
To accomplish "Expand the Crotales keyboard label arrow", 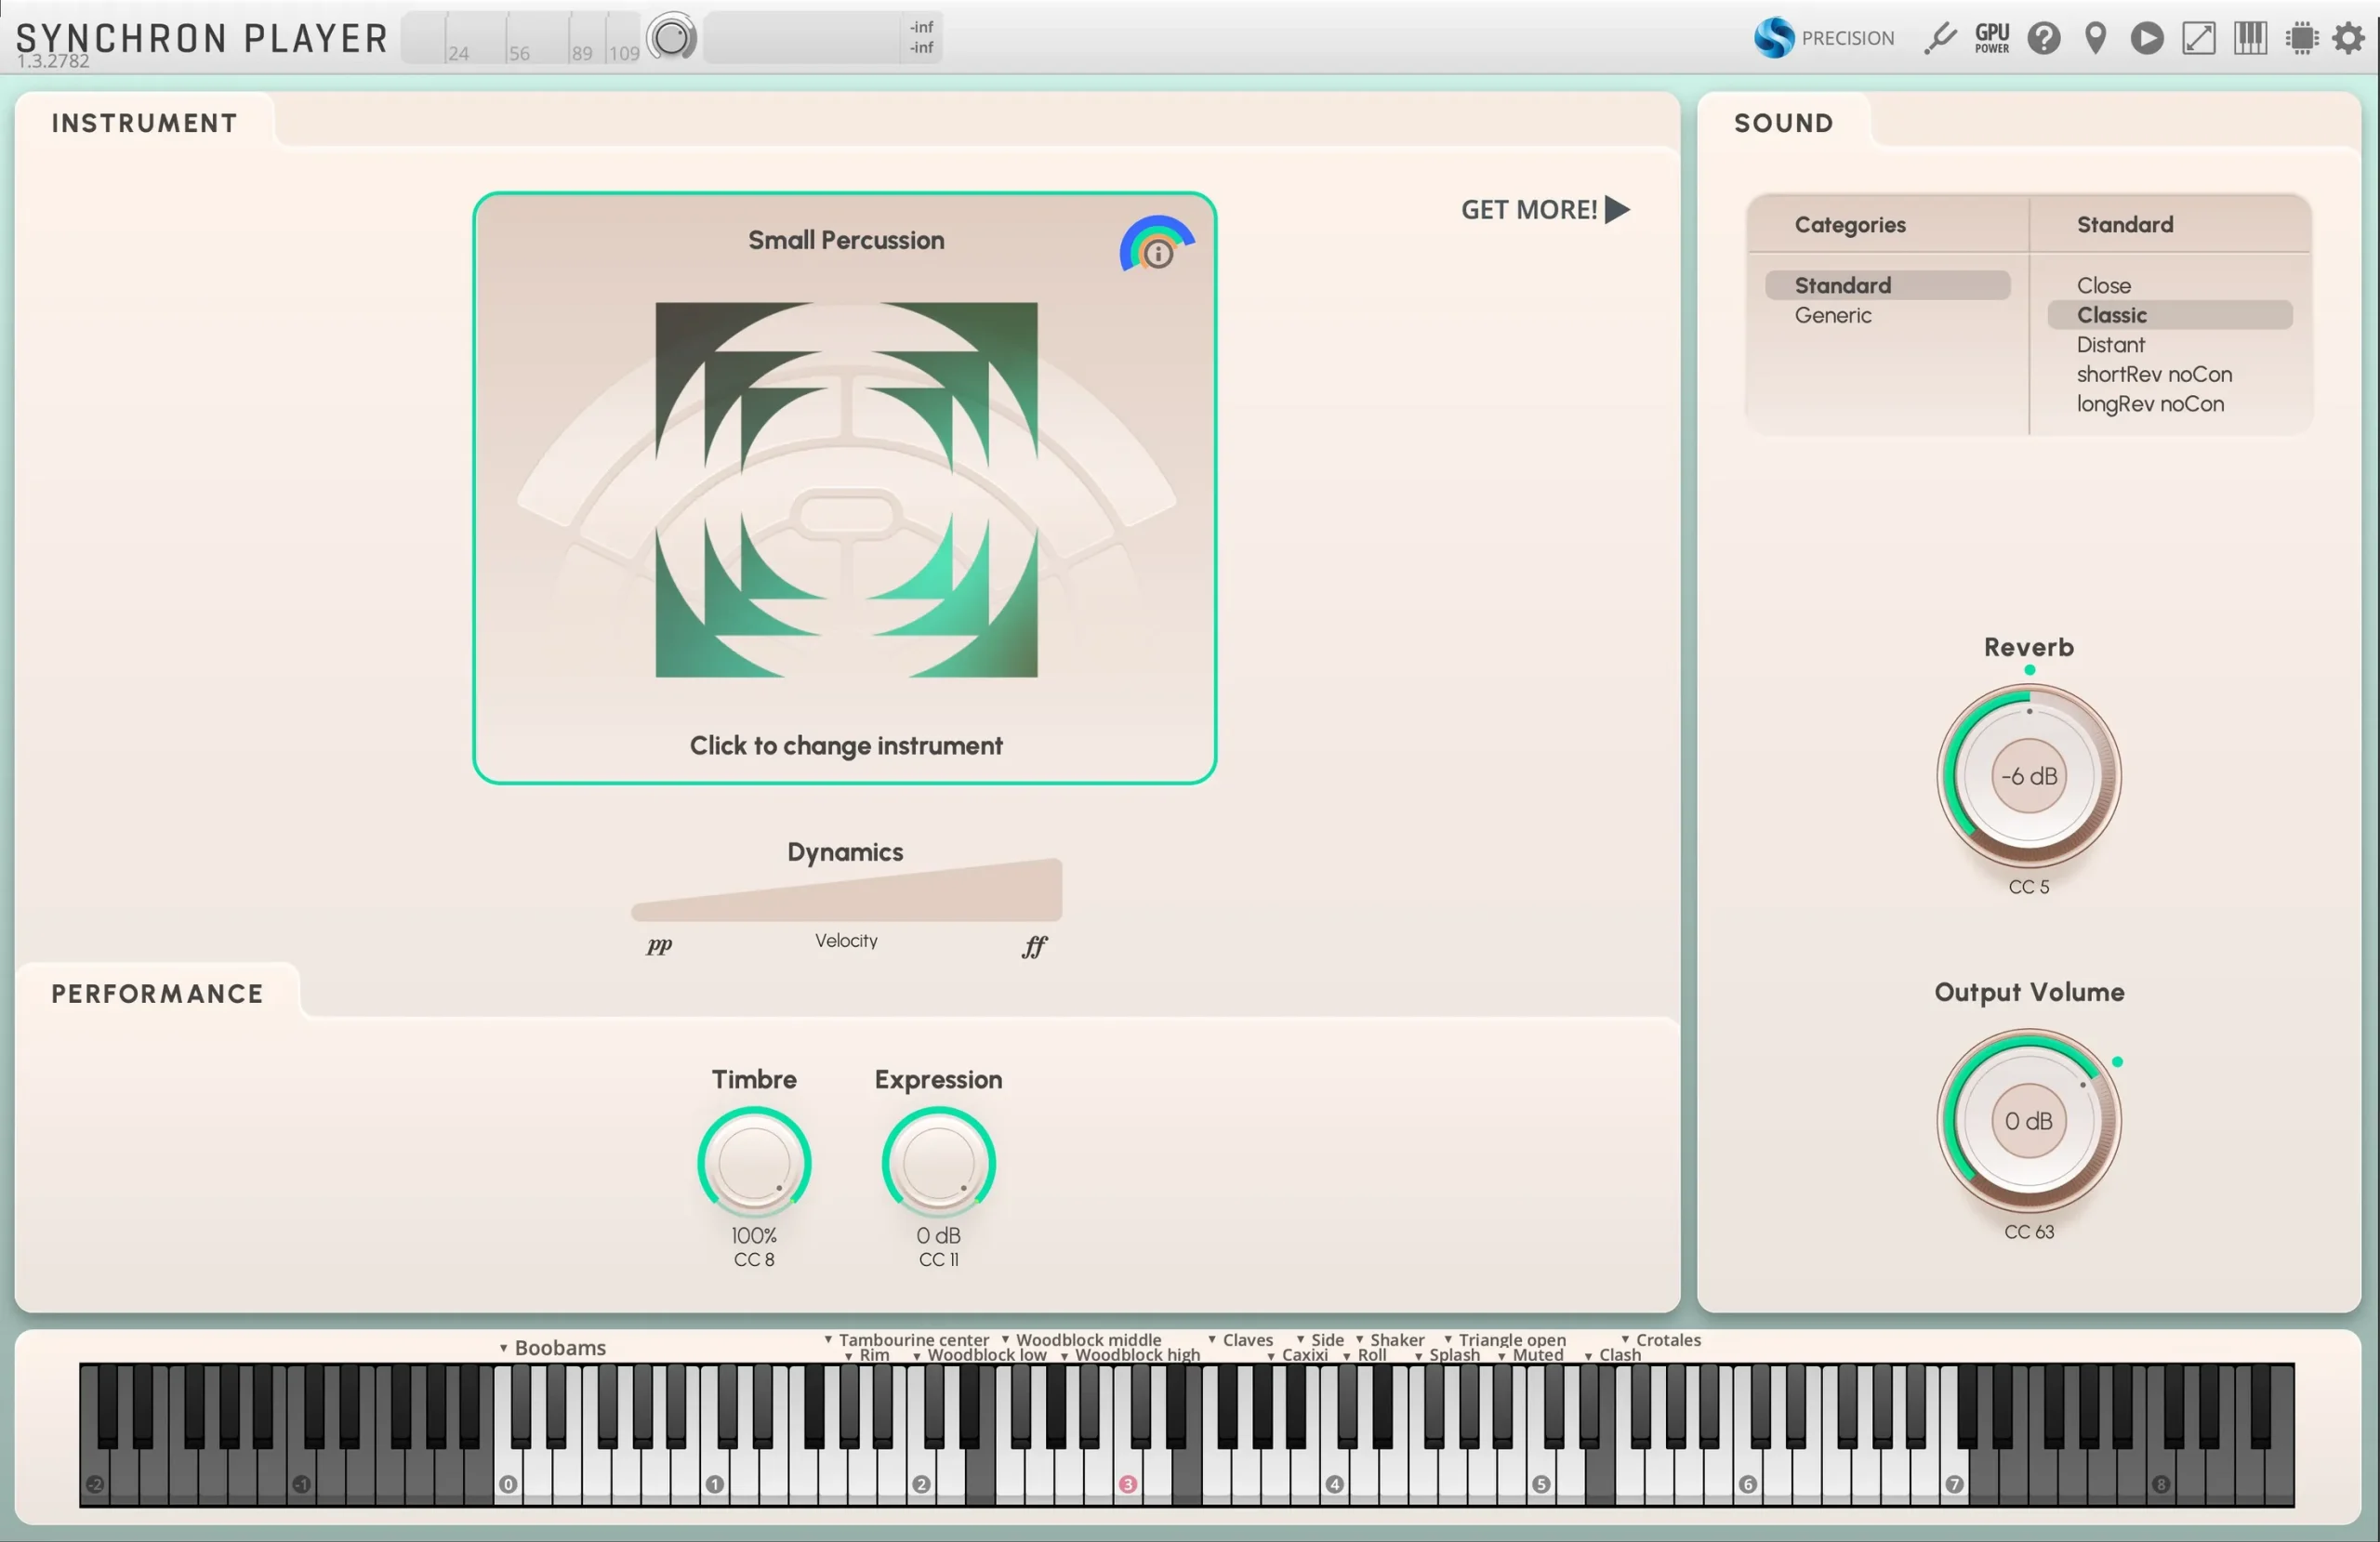I will pyautogui.click(x=1625, y=1339).
